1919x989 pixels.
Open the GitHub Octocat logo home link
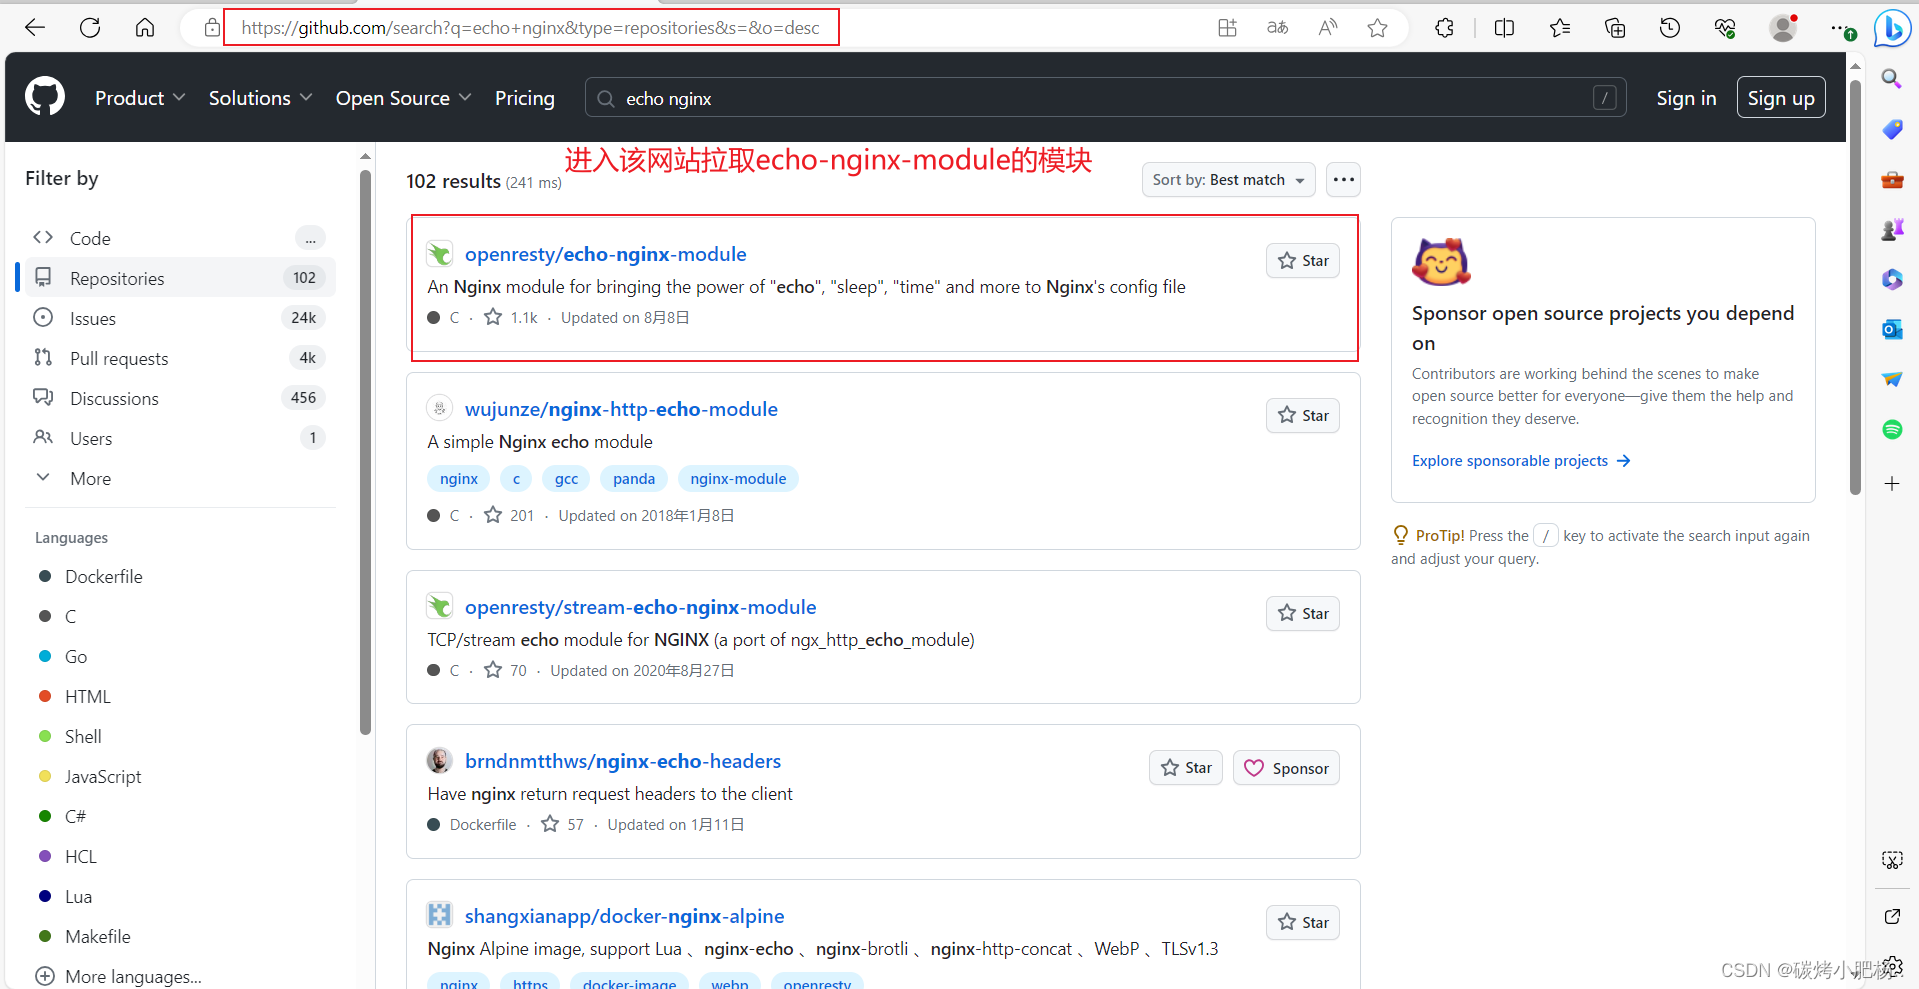[x=45, y=97]
